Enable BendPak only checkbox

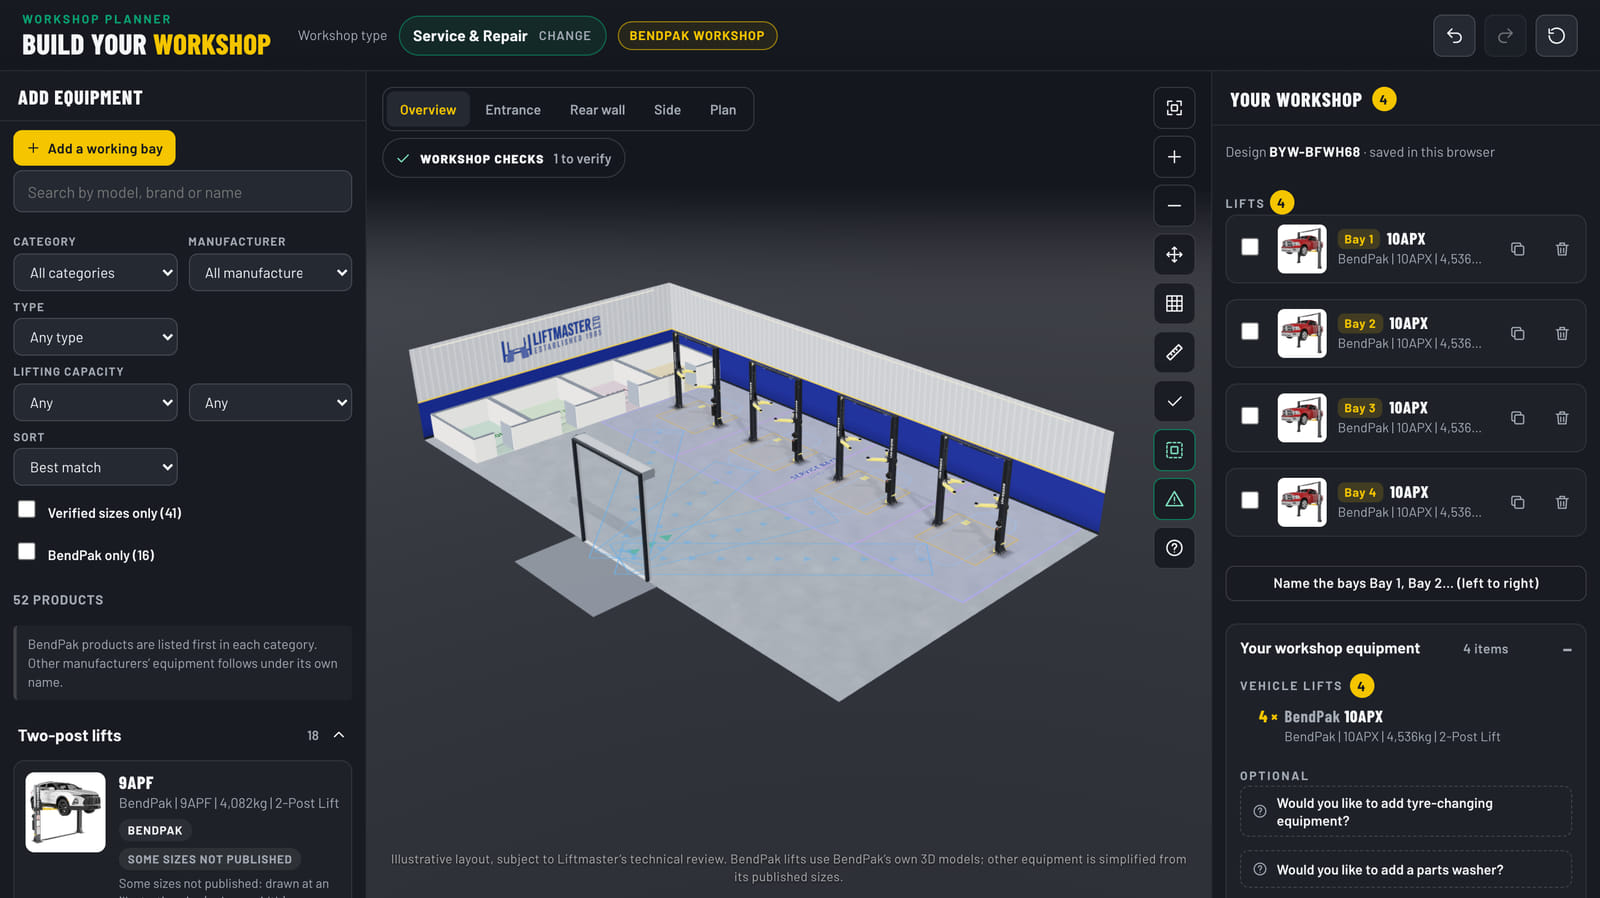27,551
